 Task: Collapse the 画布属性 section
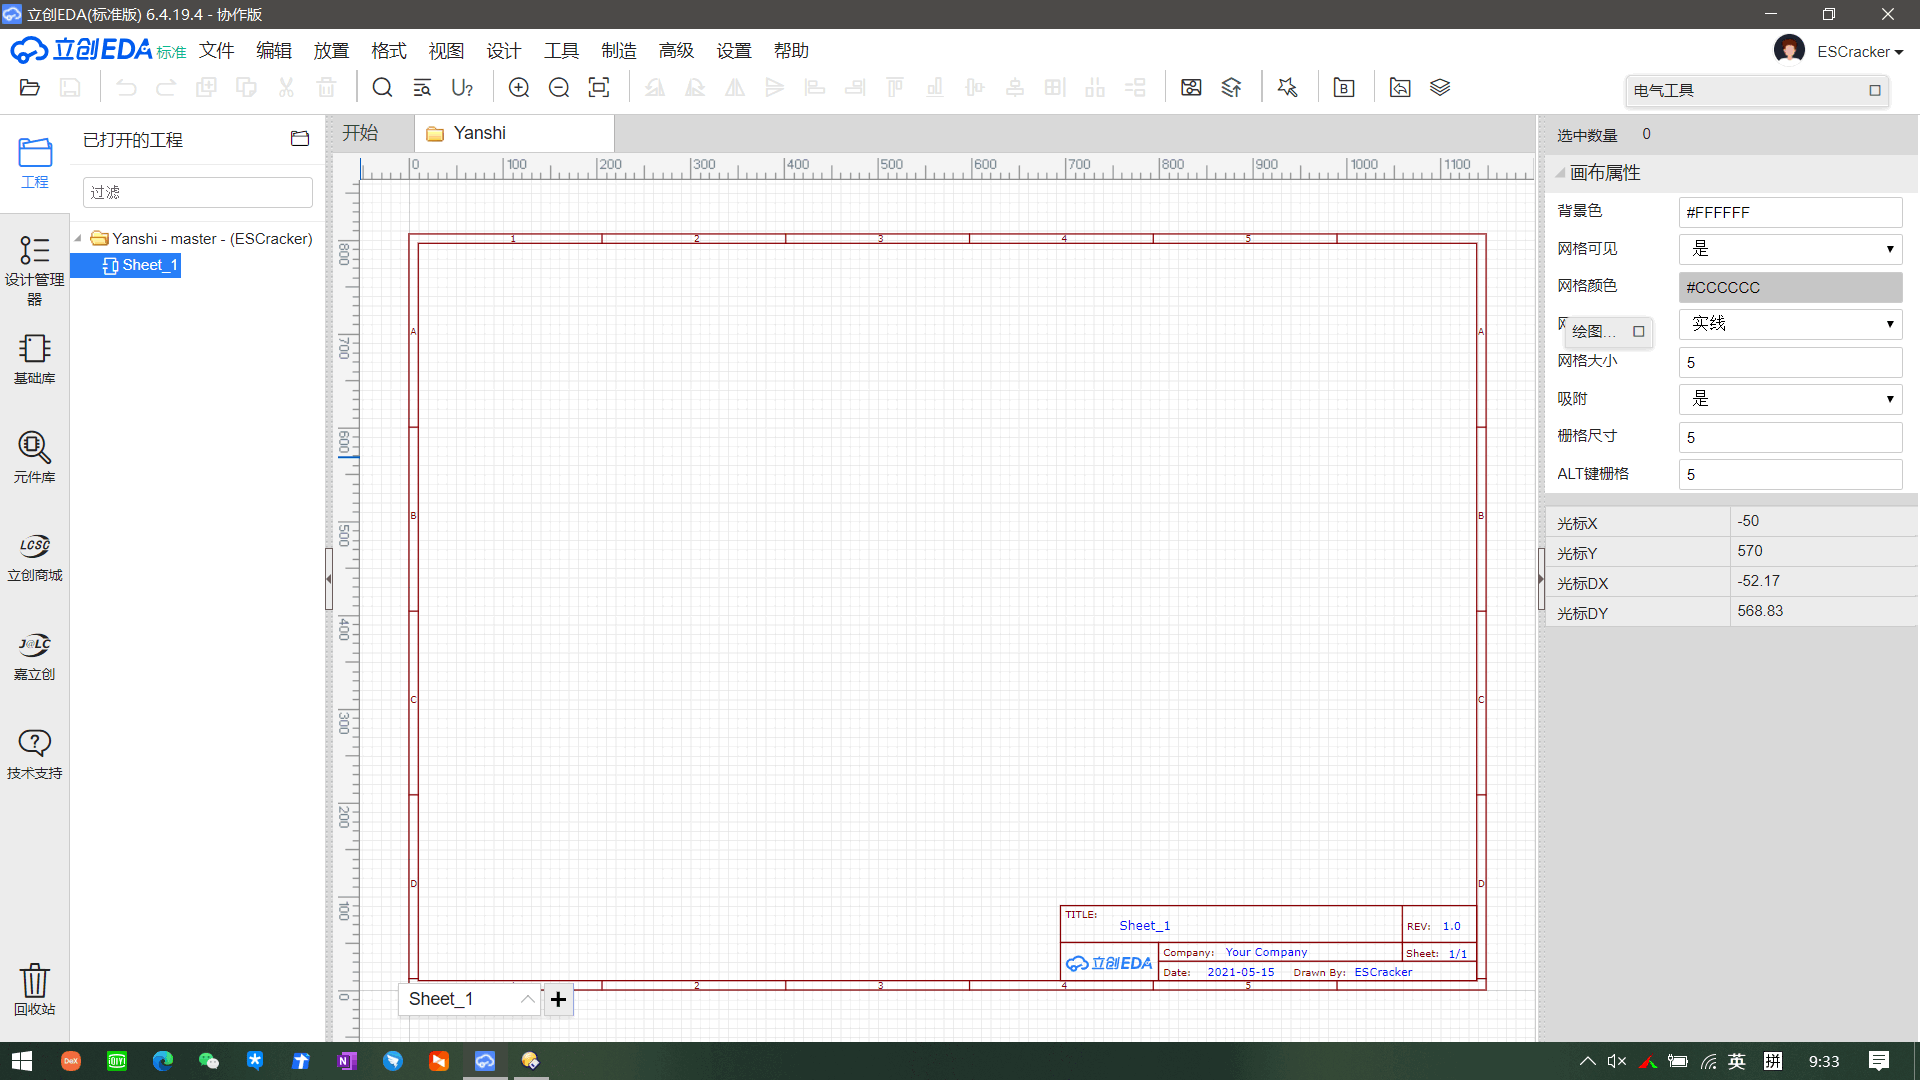click(1560, 173)
